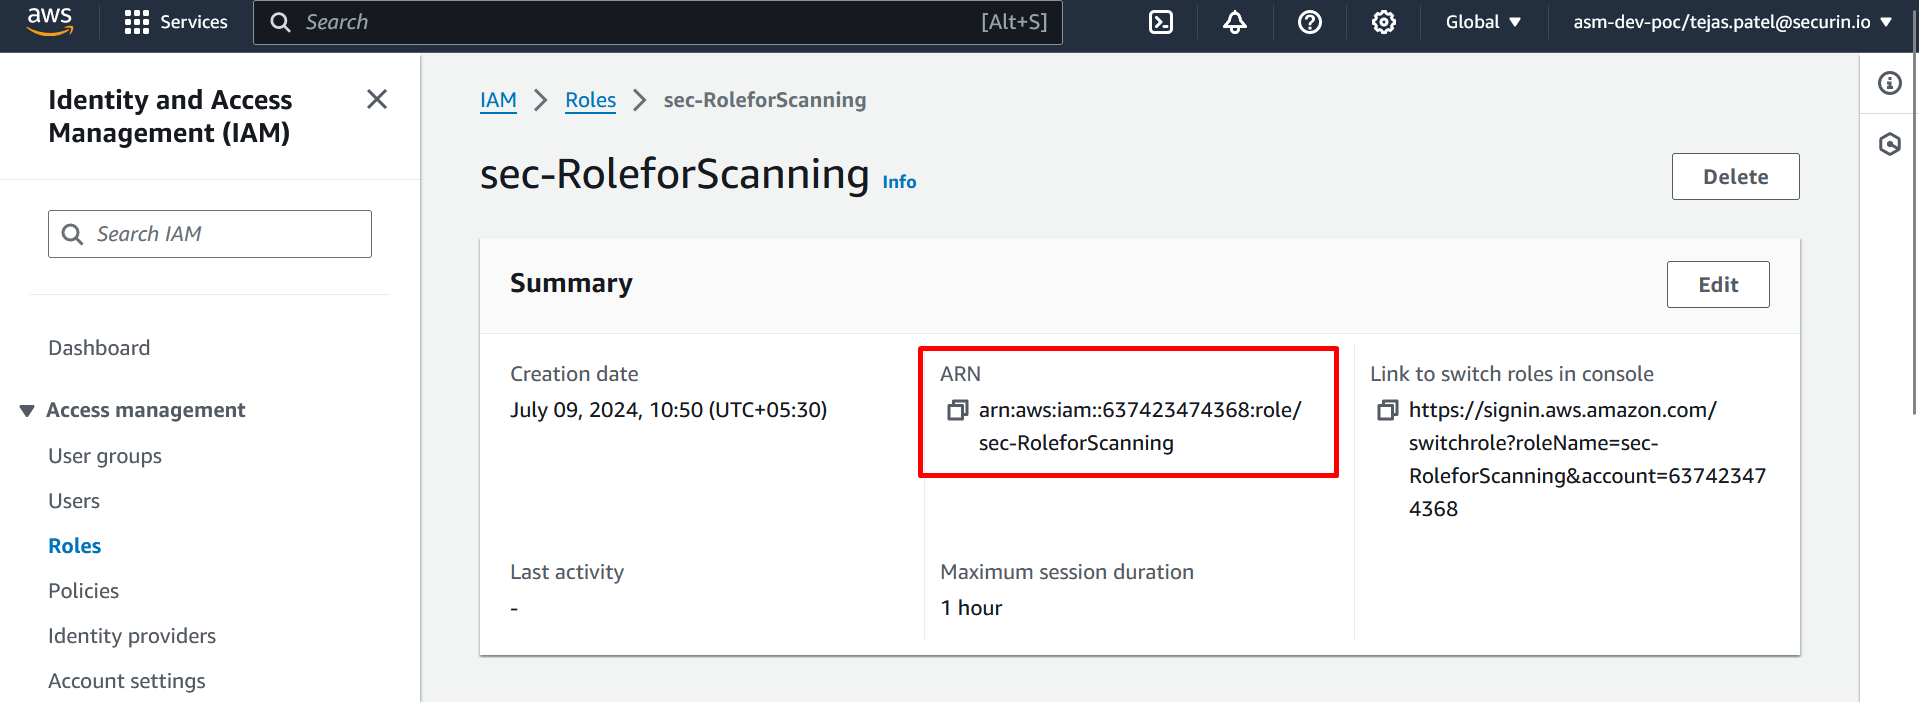Open the Services grid menu

point(176,22)
